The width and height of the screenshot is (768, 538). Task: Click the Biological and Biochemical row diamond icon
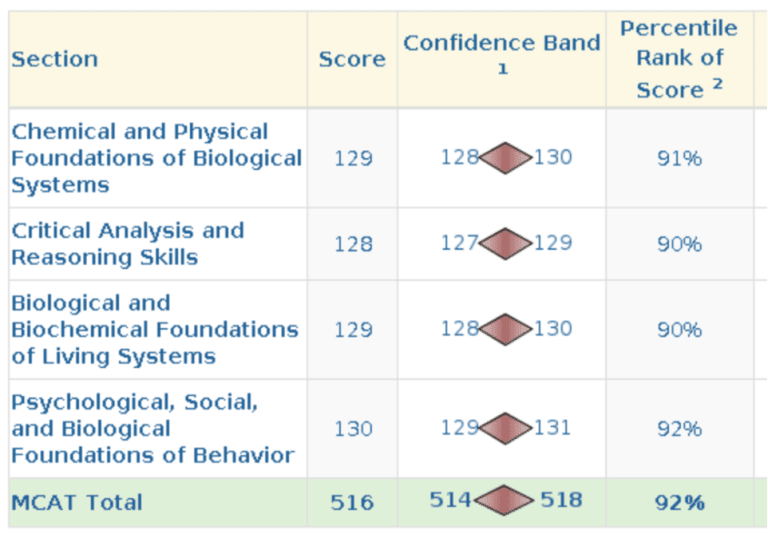click(x=506, y=329)
